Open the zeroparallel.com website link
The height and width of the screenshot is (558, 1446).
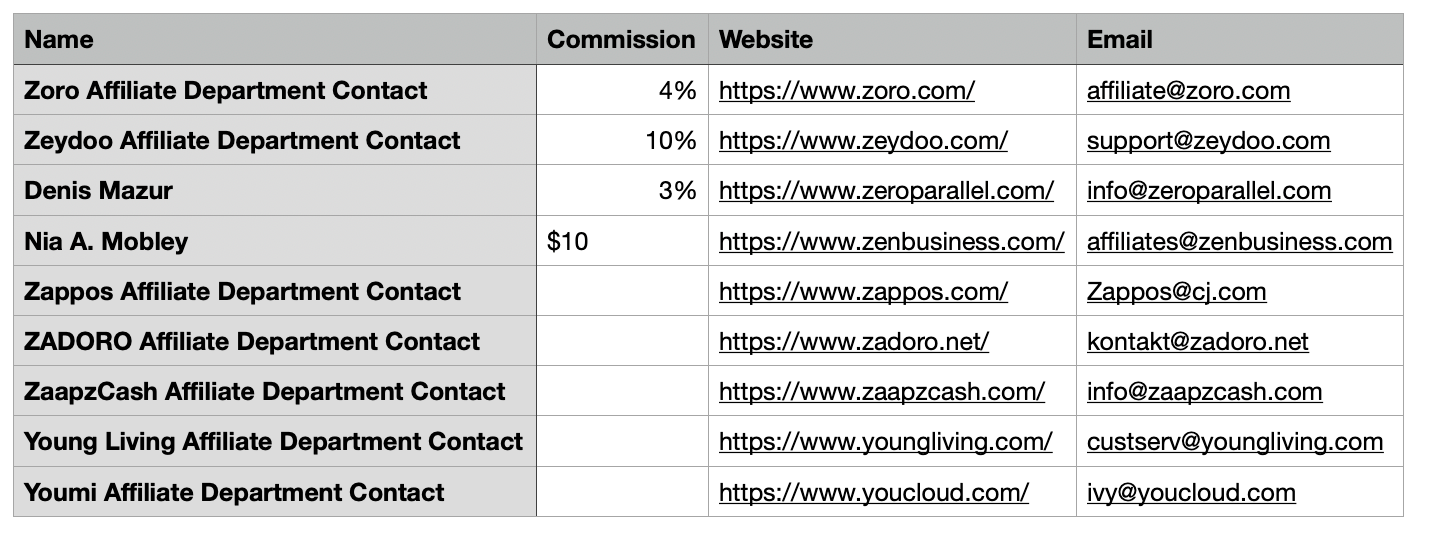coord(886,191)
